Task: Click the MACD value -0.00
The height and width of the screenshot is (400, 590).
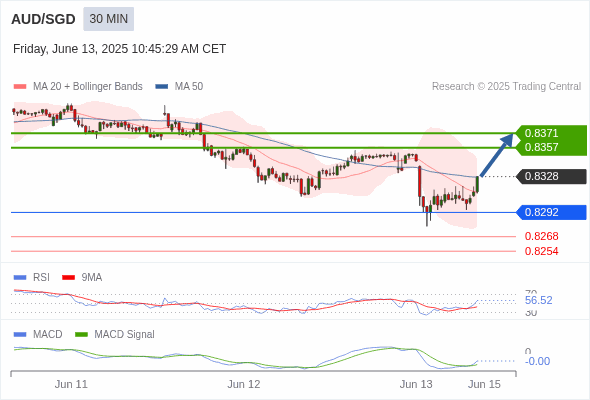Action: [x=537, y=361]
